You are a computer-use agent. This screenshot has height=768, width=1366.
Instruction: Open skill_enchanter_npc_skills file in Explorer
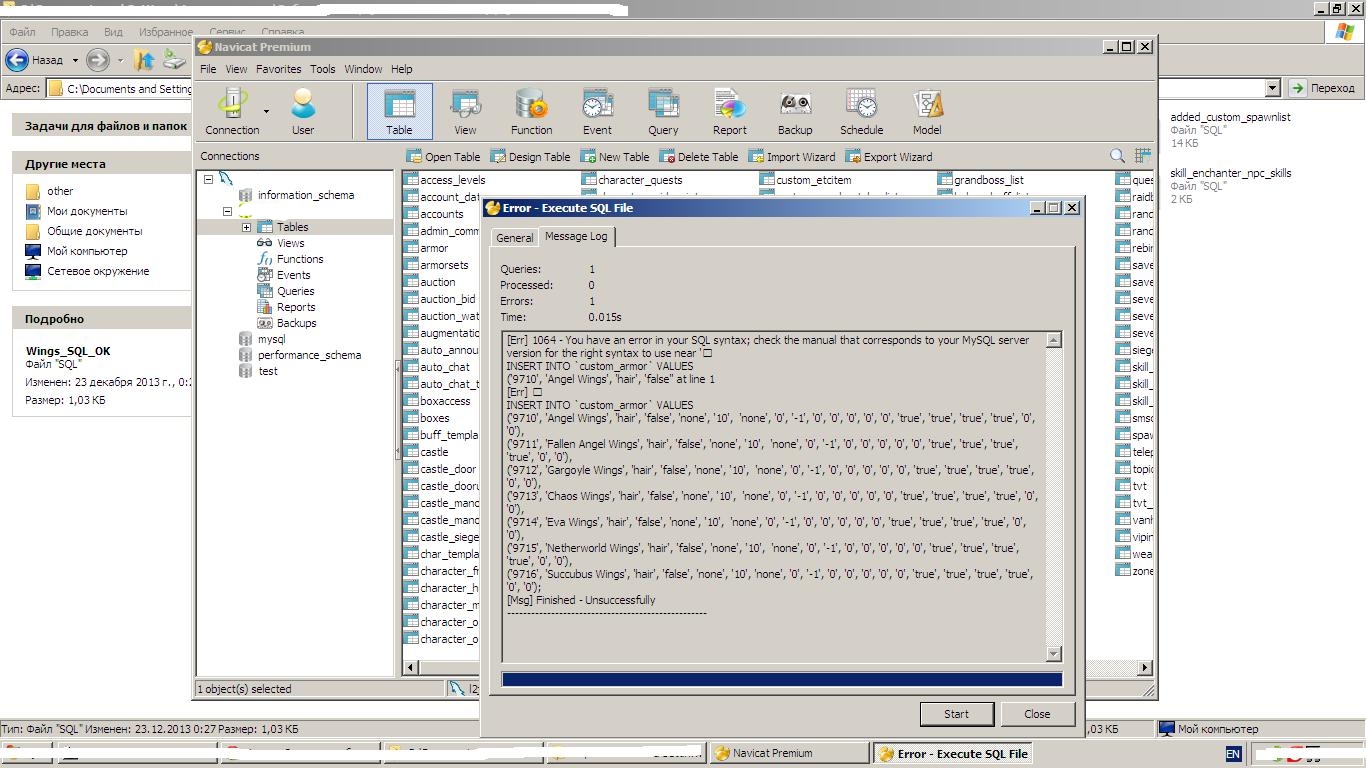tap(1230, 173)
